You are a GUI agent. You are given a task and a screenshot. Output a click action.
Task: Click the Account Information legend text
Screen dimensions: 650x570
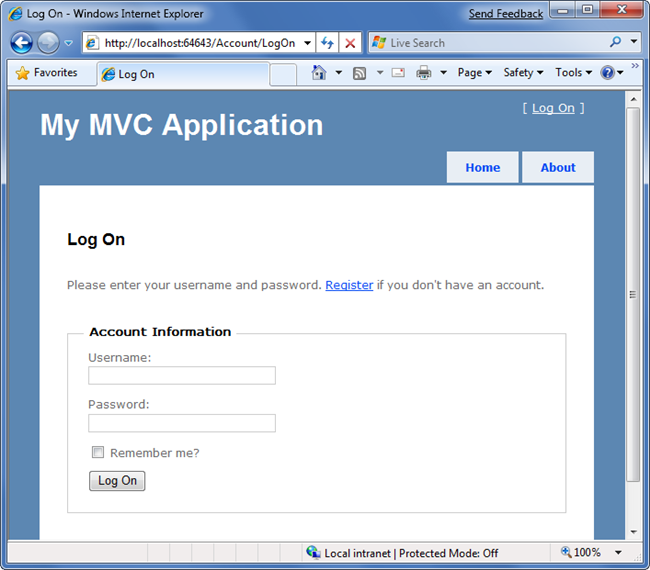(x=160, y=332)
